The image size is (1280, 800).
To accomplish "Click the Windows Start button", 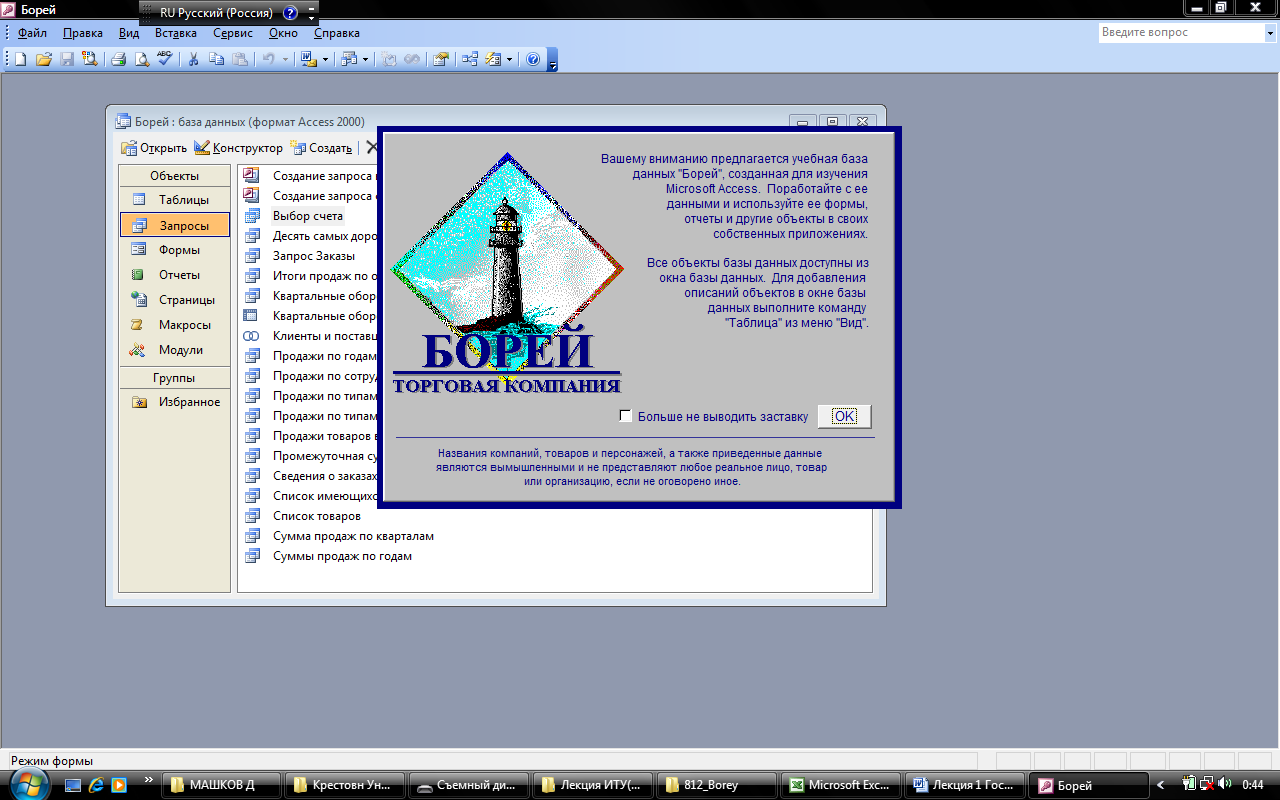I will (30, 784).
